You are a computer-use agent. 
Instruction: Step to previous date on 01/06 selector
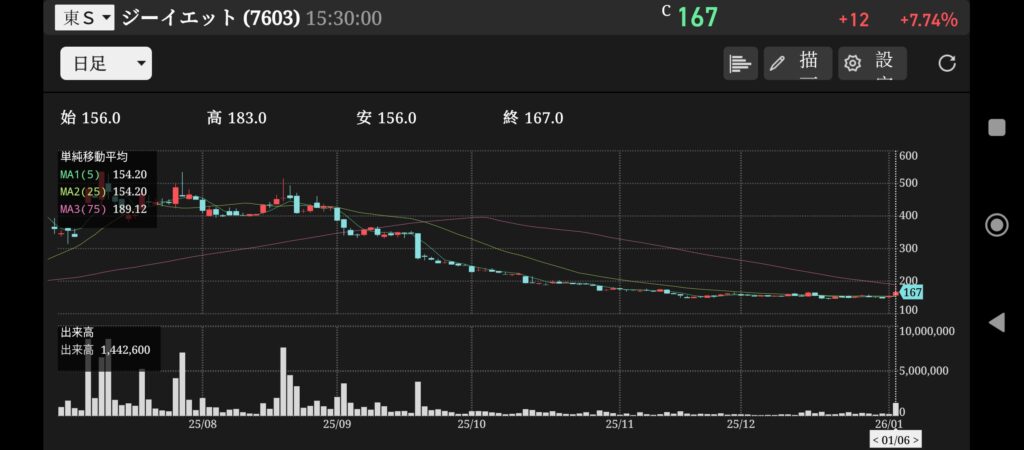877,439
